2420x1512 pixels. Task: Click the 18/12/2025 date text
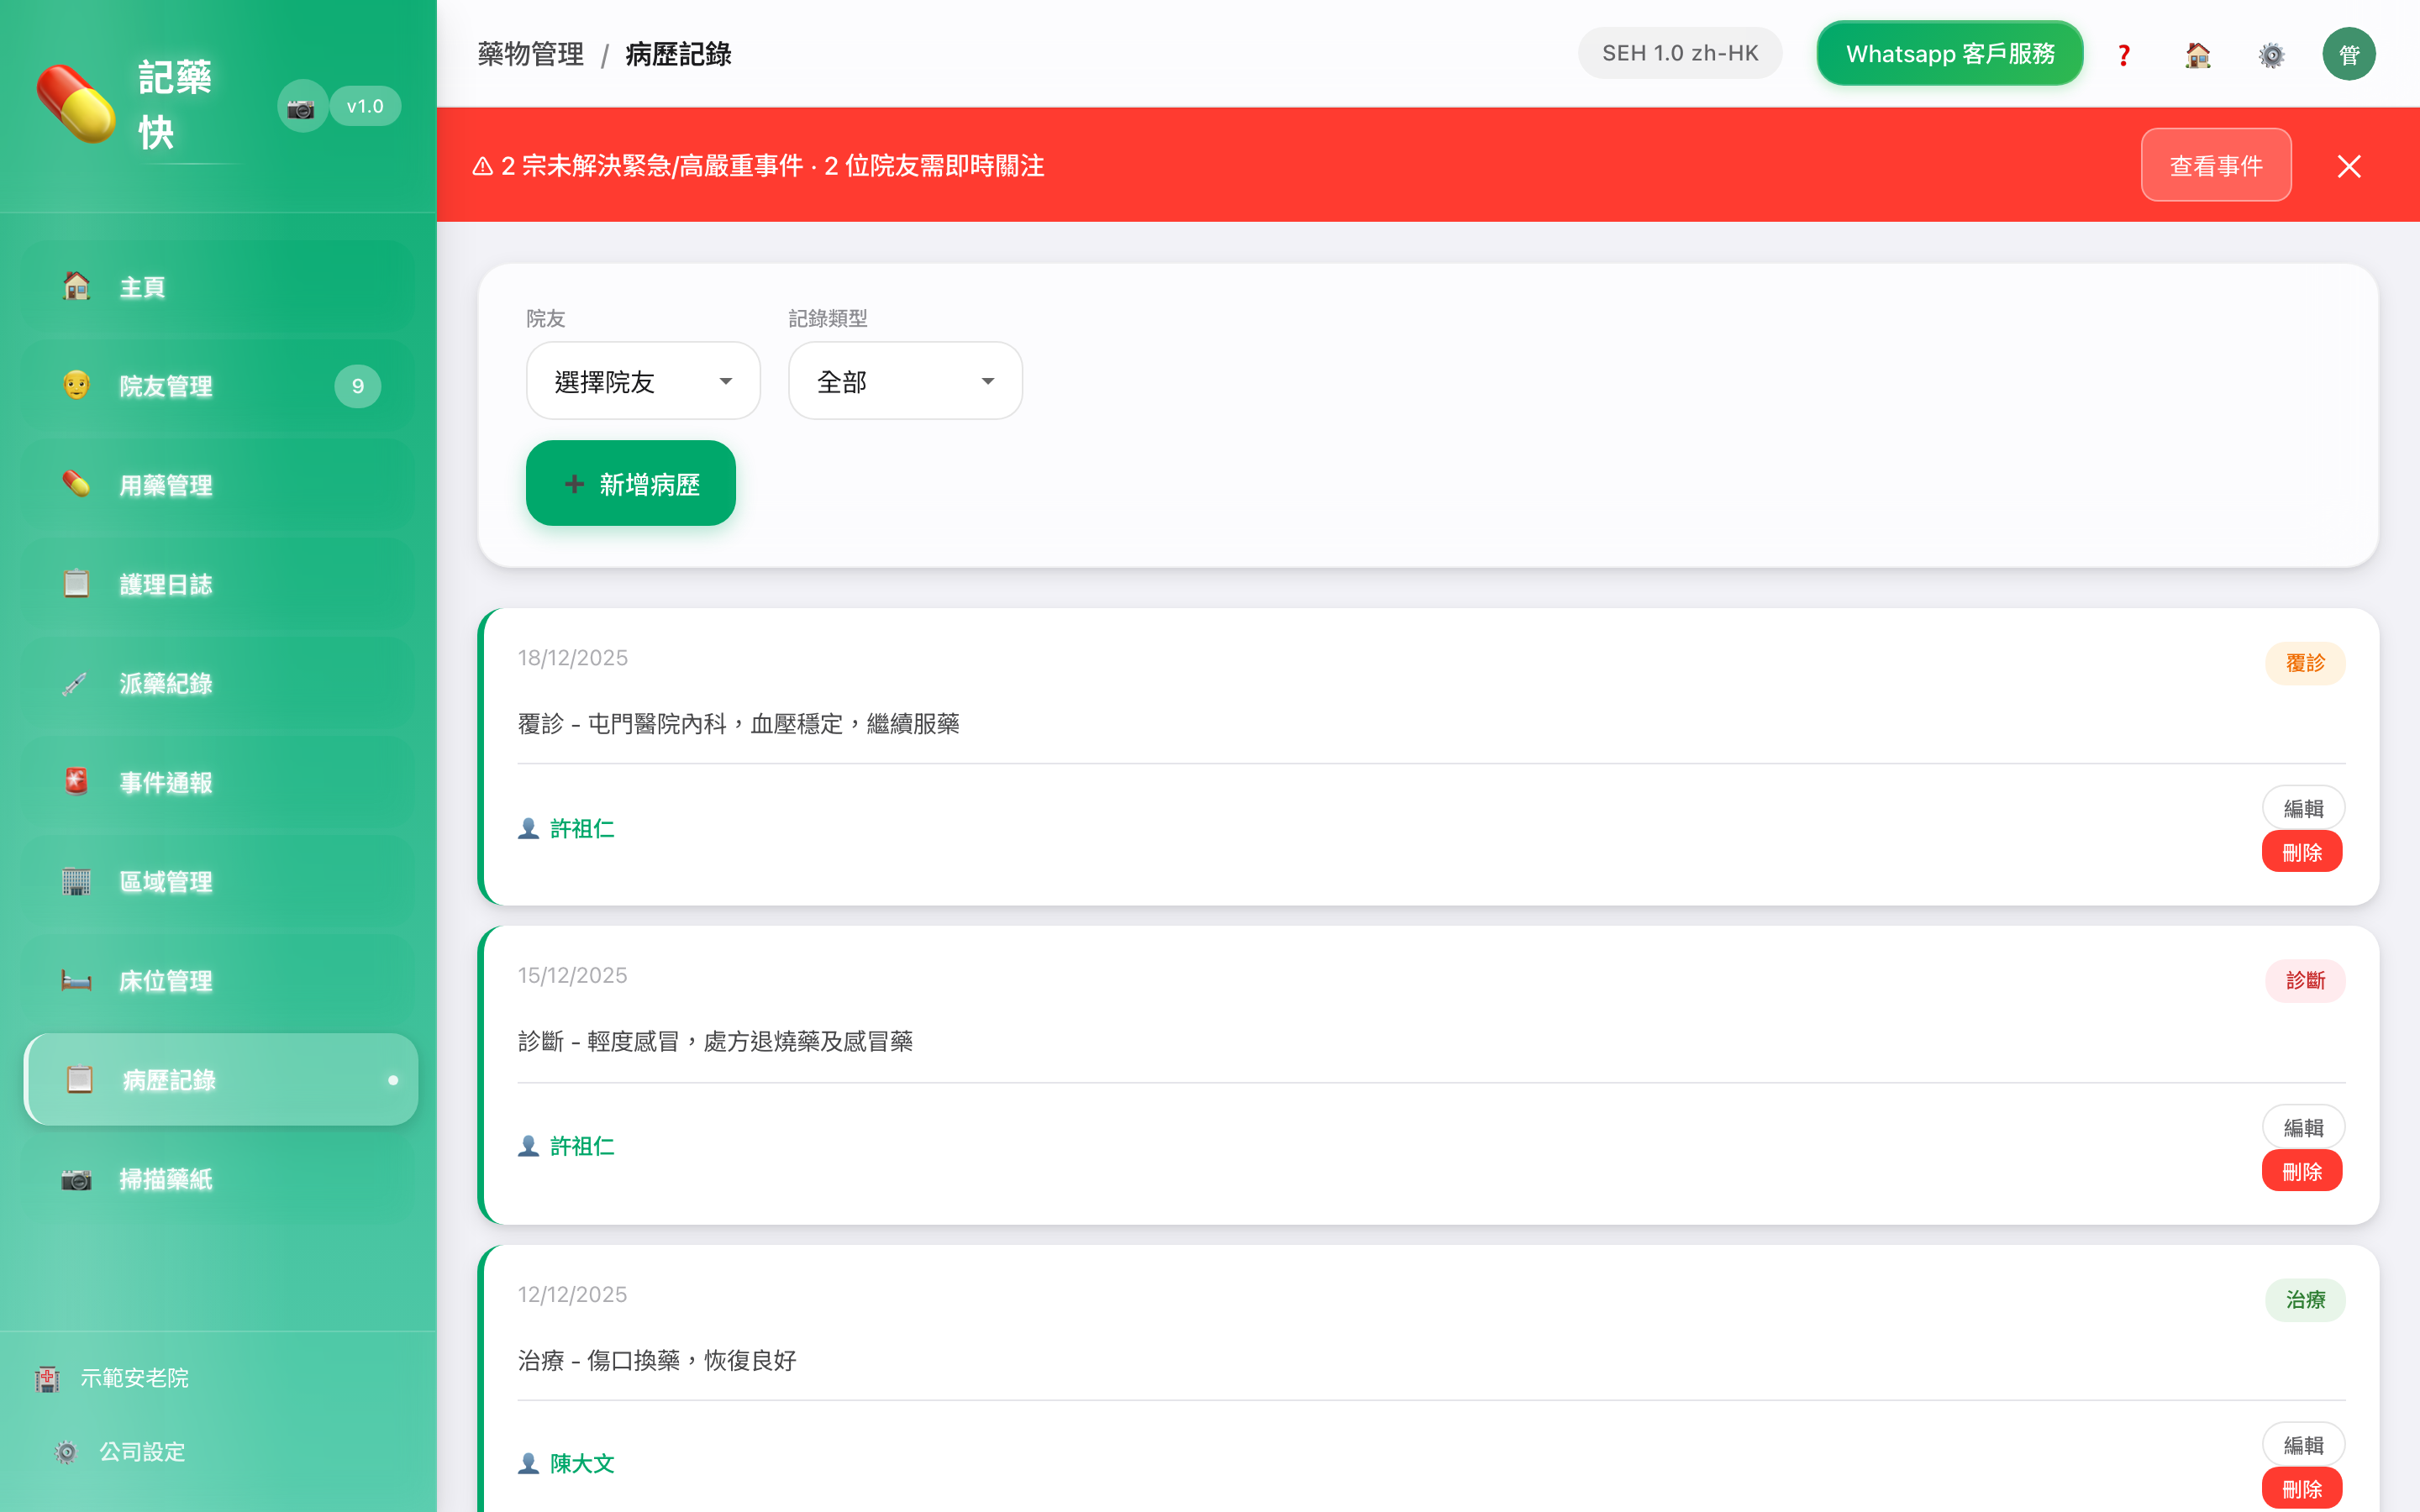(x=572, y=658)
